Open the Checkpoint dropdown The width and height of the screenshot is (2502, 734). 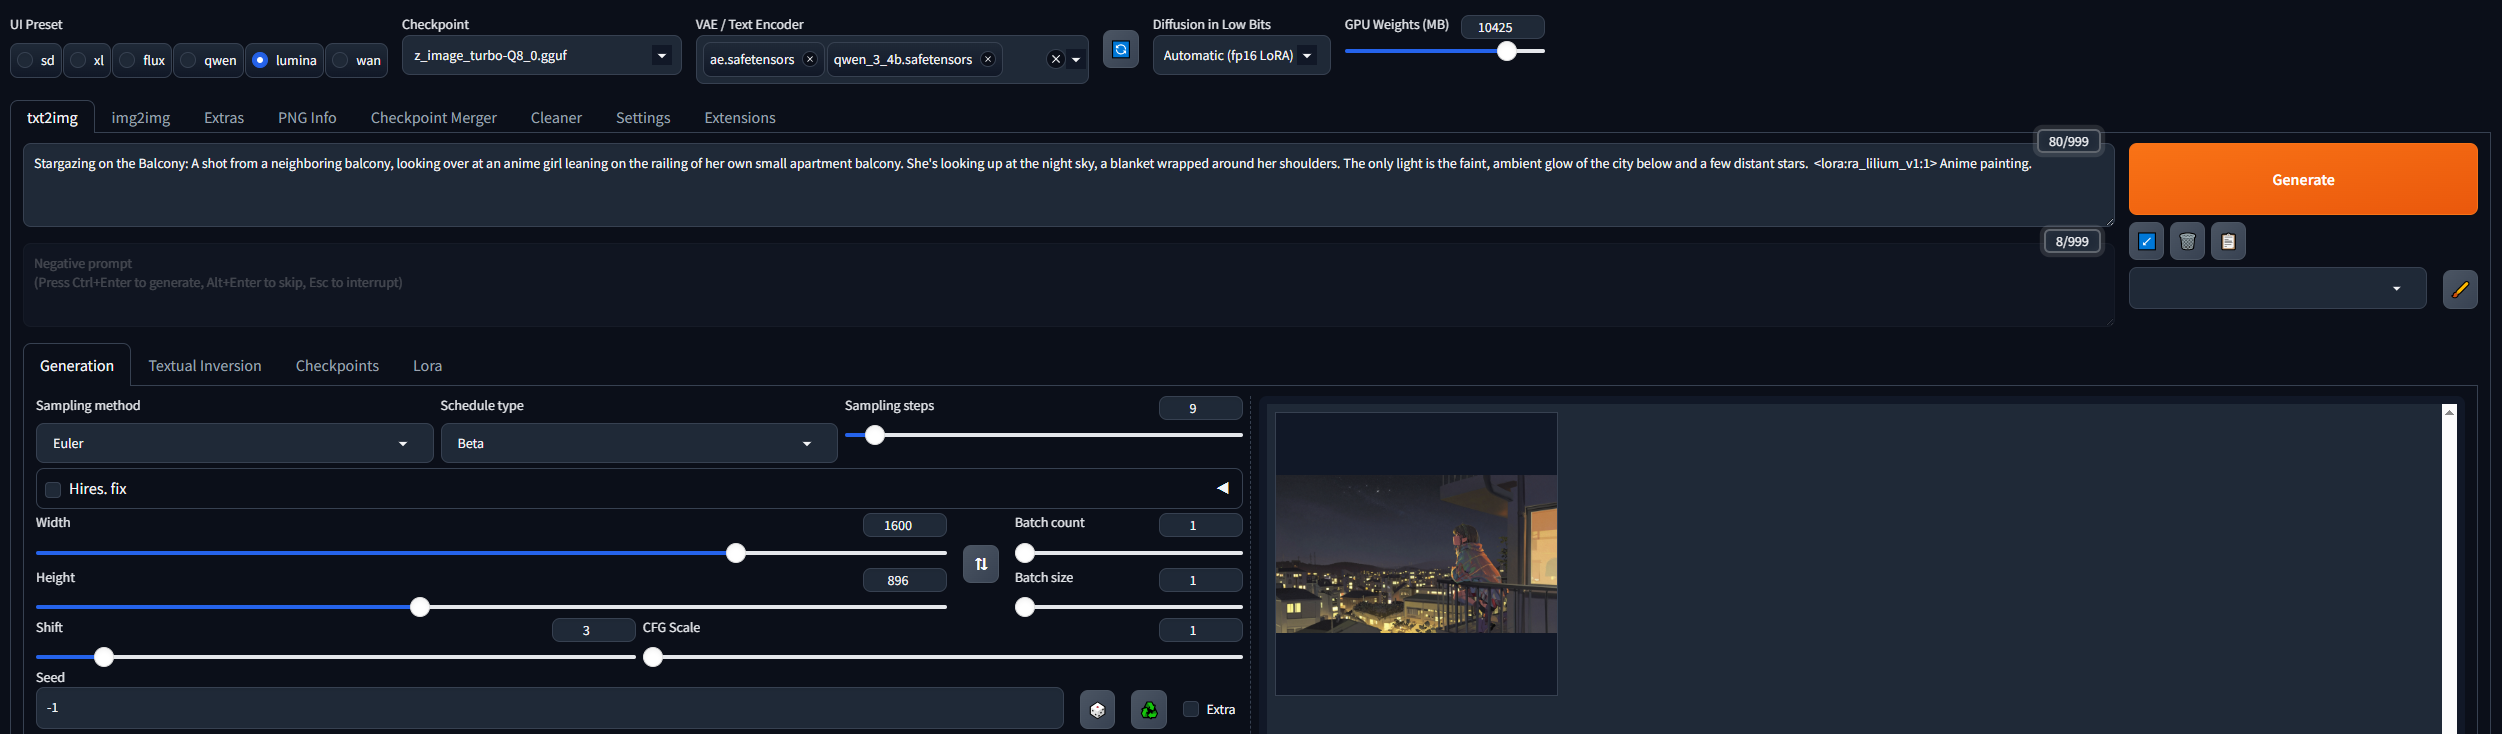click(541, 55)
